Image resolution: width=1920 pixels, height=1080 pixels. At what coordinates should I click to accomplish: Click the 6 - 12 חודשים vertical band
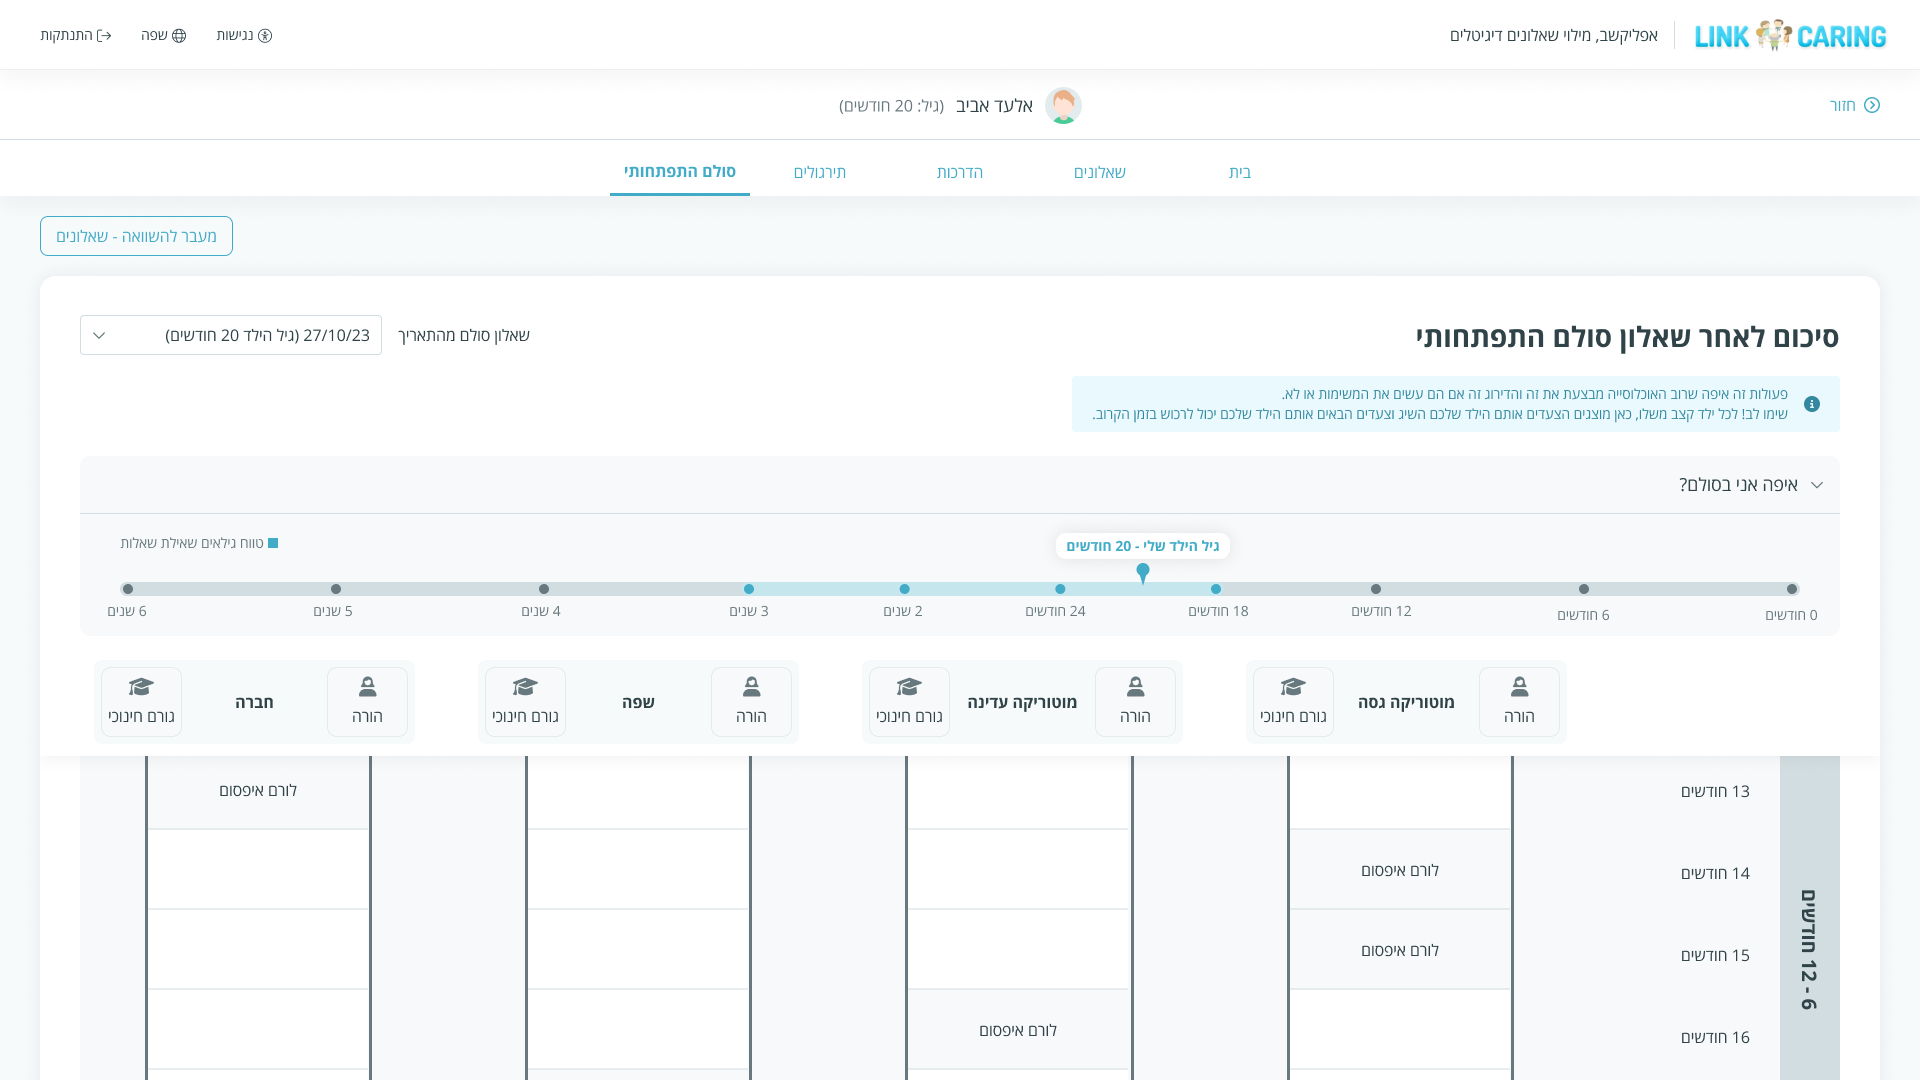tap(1809, 918)
